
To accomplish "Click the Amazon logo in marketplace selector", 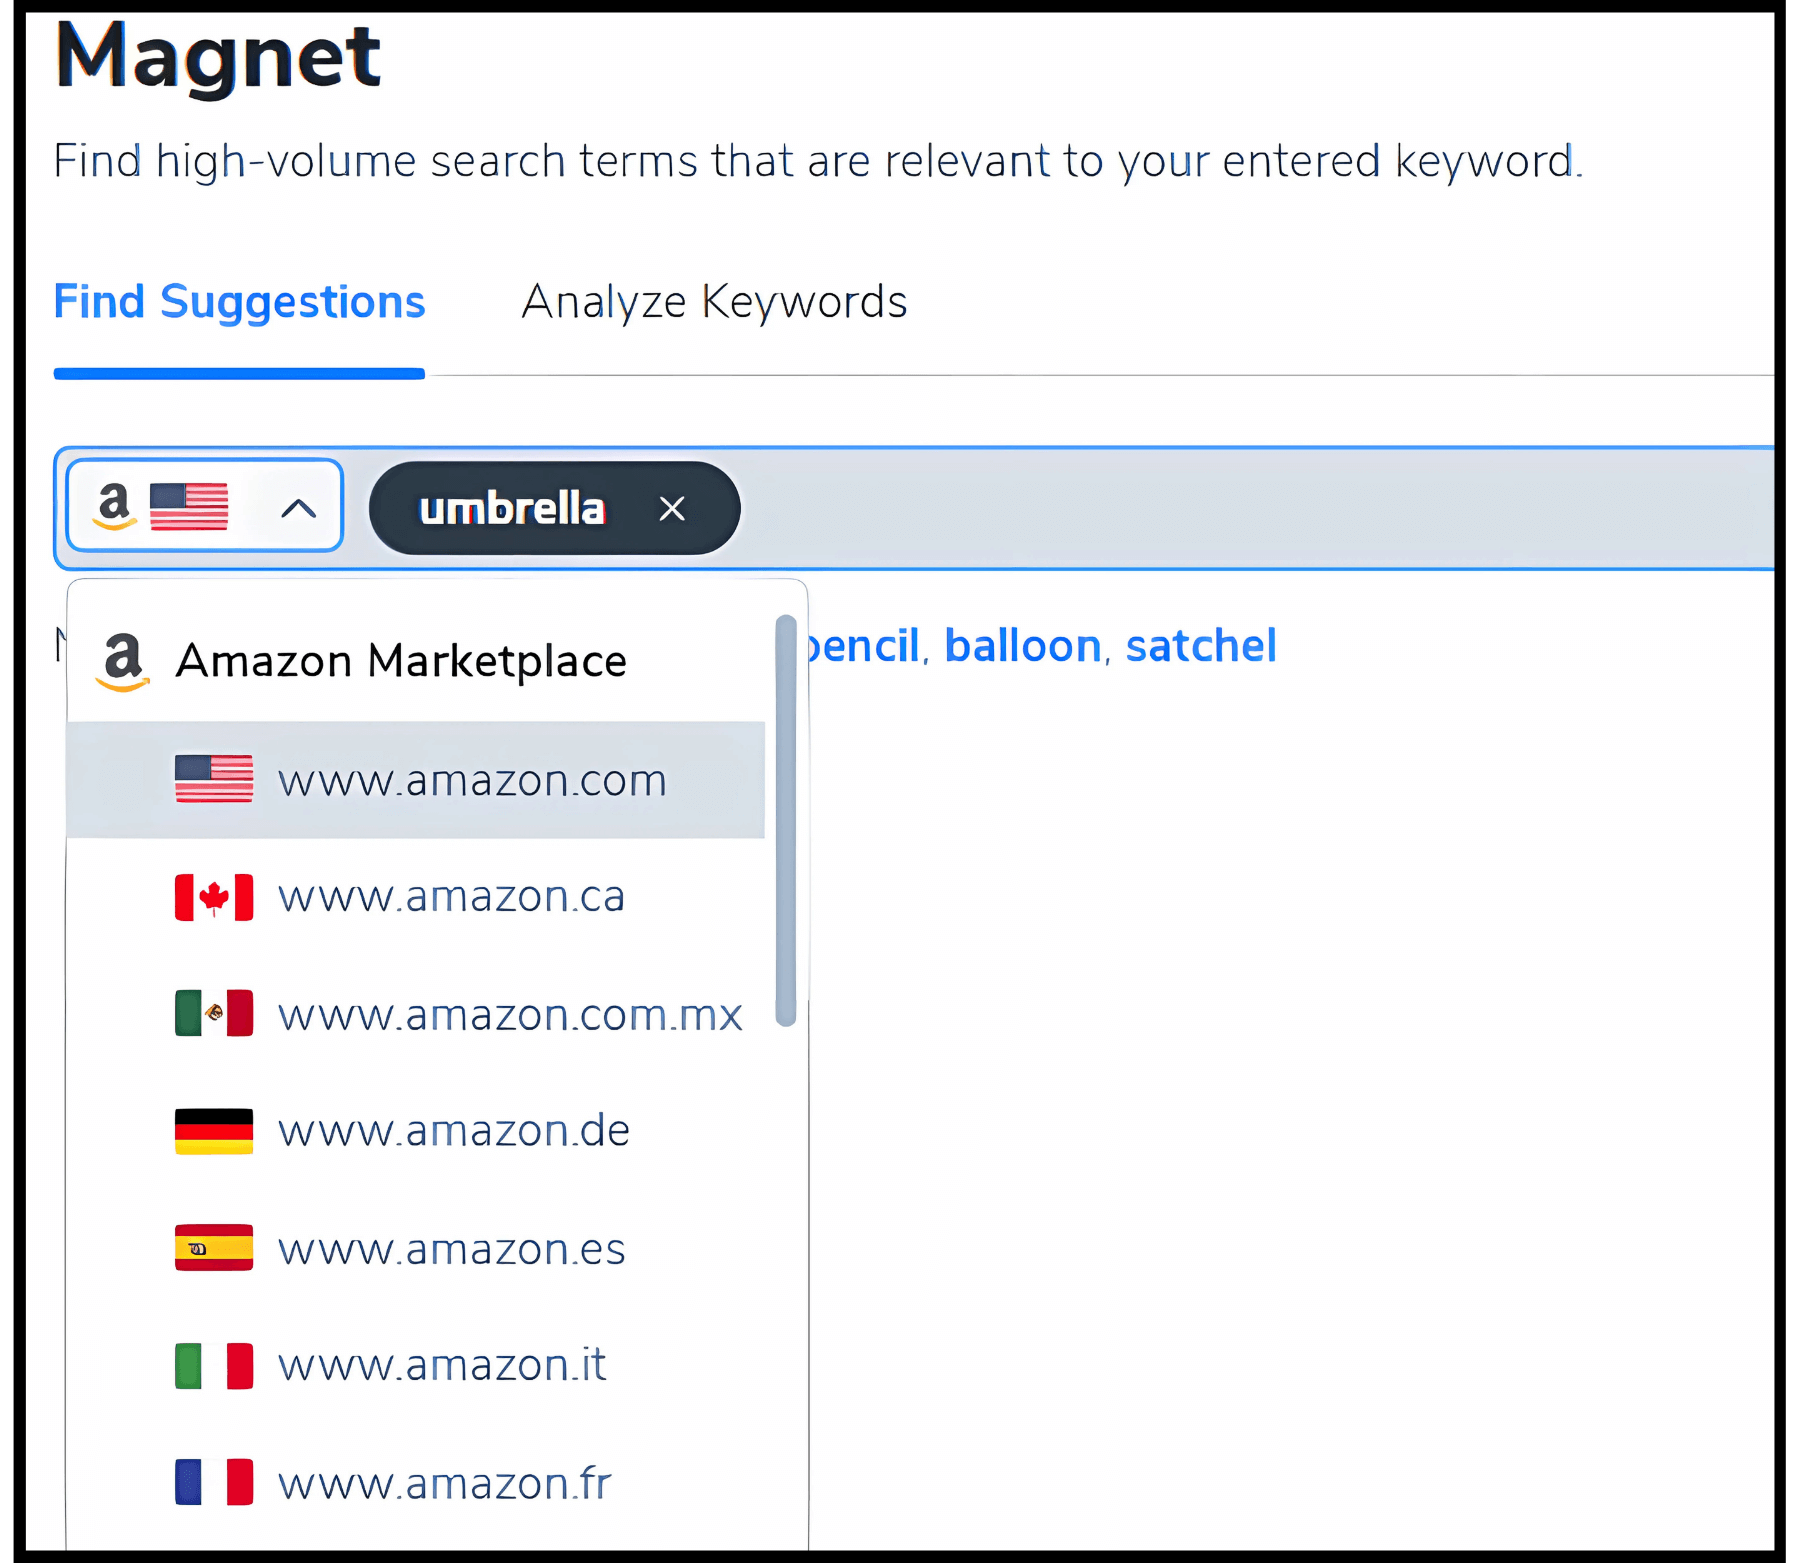I will point(114,506).
